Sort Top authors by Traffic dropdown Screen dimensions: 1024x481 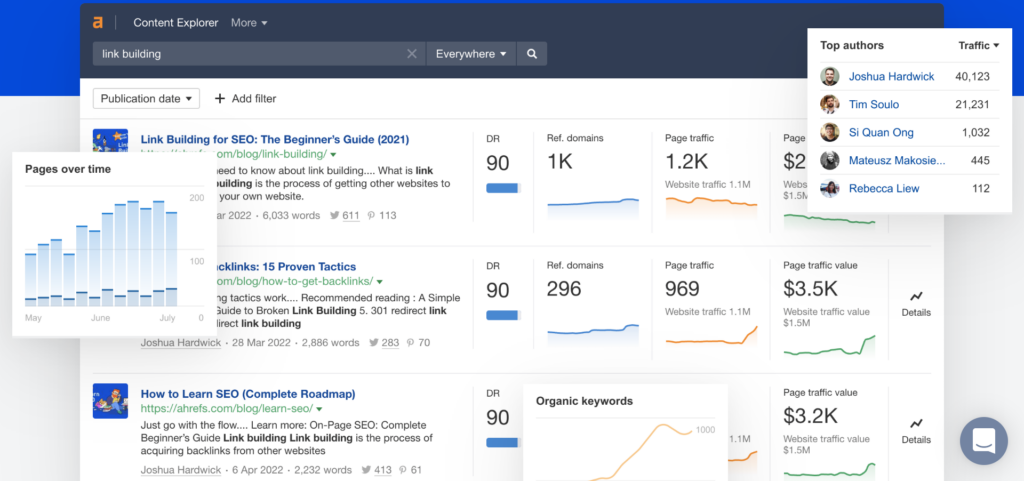pyautogui.click(x=979, y=46)
